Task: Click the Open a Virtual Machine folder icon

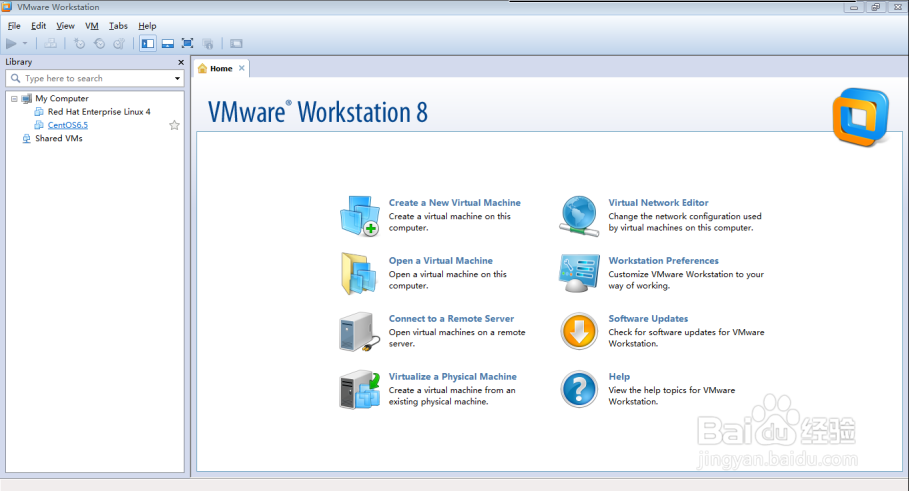Action: point(359,273)
